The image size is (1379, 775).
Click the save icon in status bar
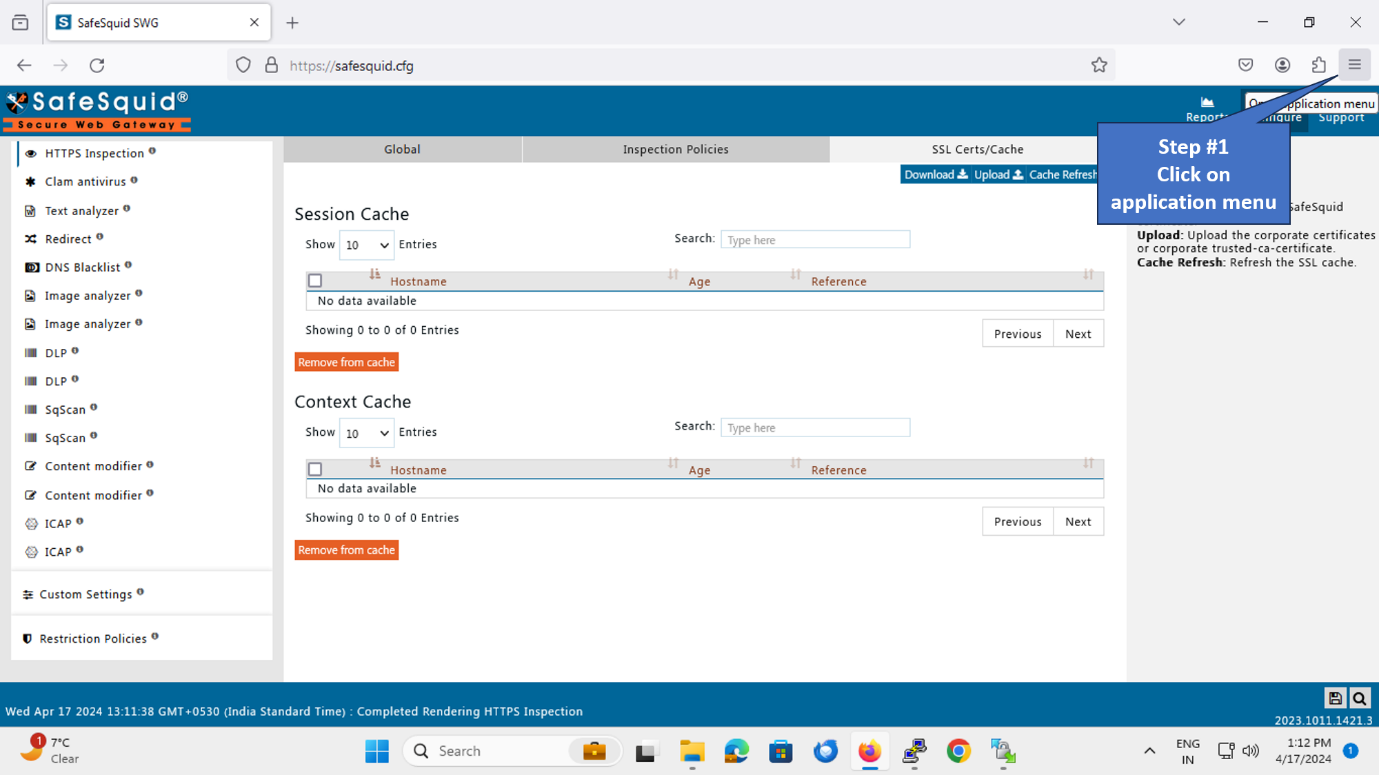pos(1334,699)
